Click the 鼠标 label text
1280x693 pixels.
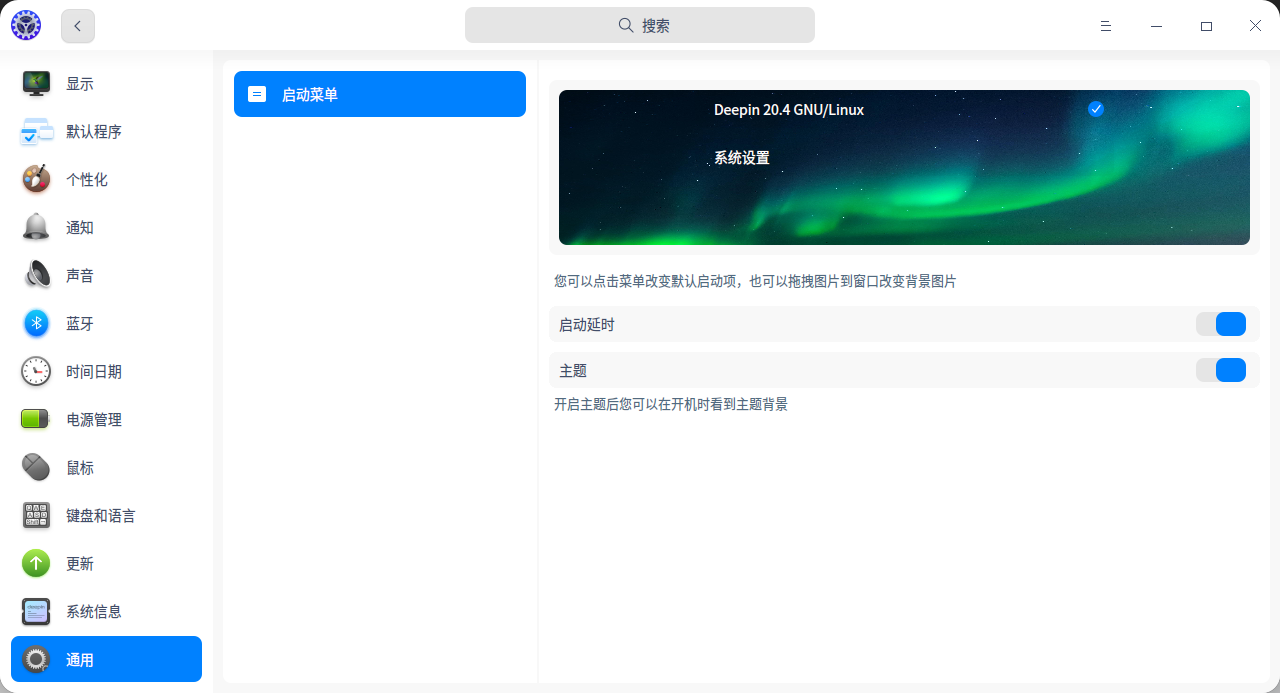point(80,468)
